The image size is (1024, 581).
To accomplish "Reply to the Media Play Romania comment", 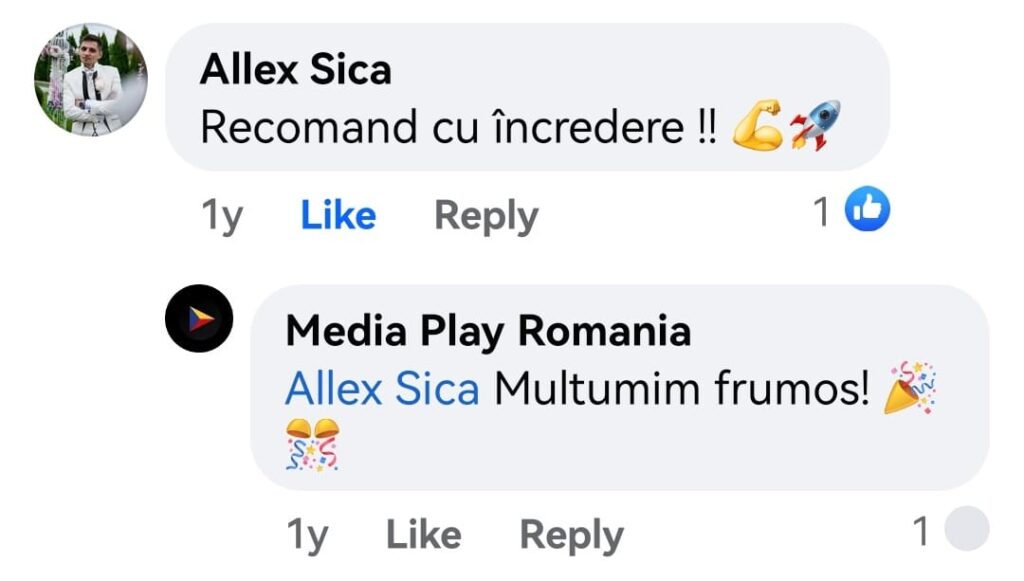I will point(571,536).
